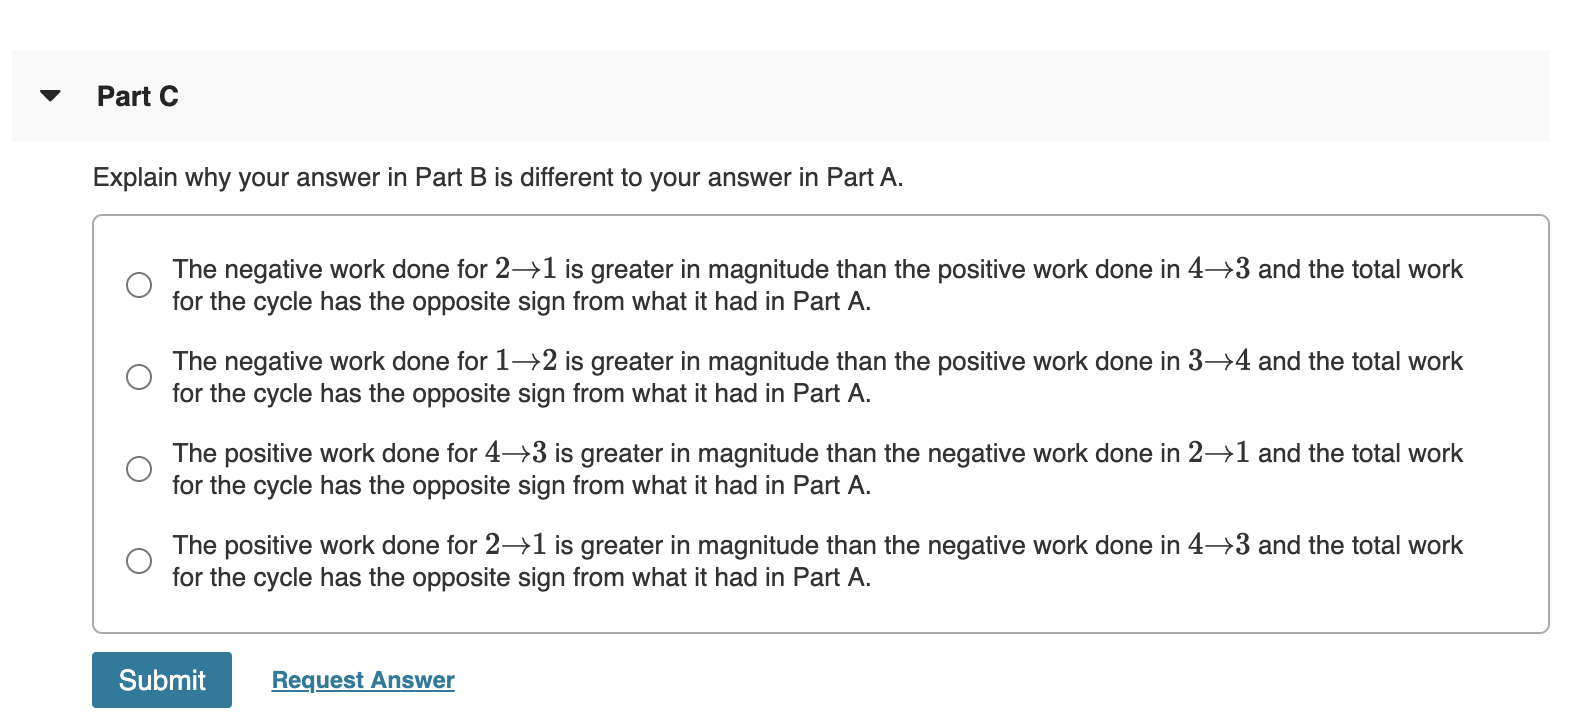
Task: Select the radio button for the second option
Action: [138, 377]
